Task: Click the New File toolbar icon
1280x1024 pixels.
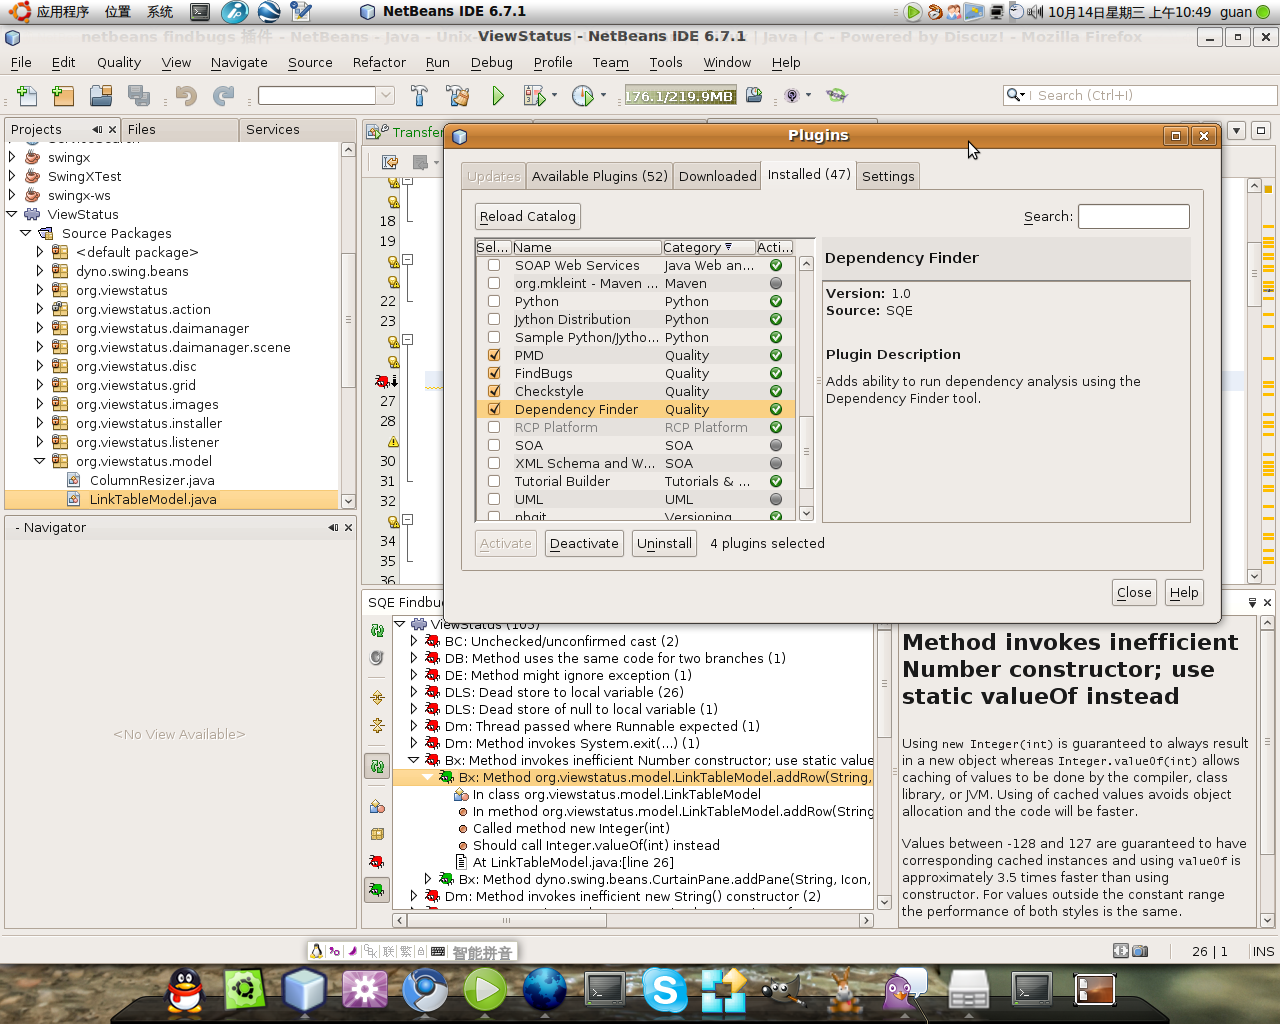Action: [27, 95]
